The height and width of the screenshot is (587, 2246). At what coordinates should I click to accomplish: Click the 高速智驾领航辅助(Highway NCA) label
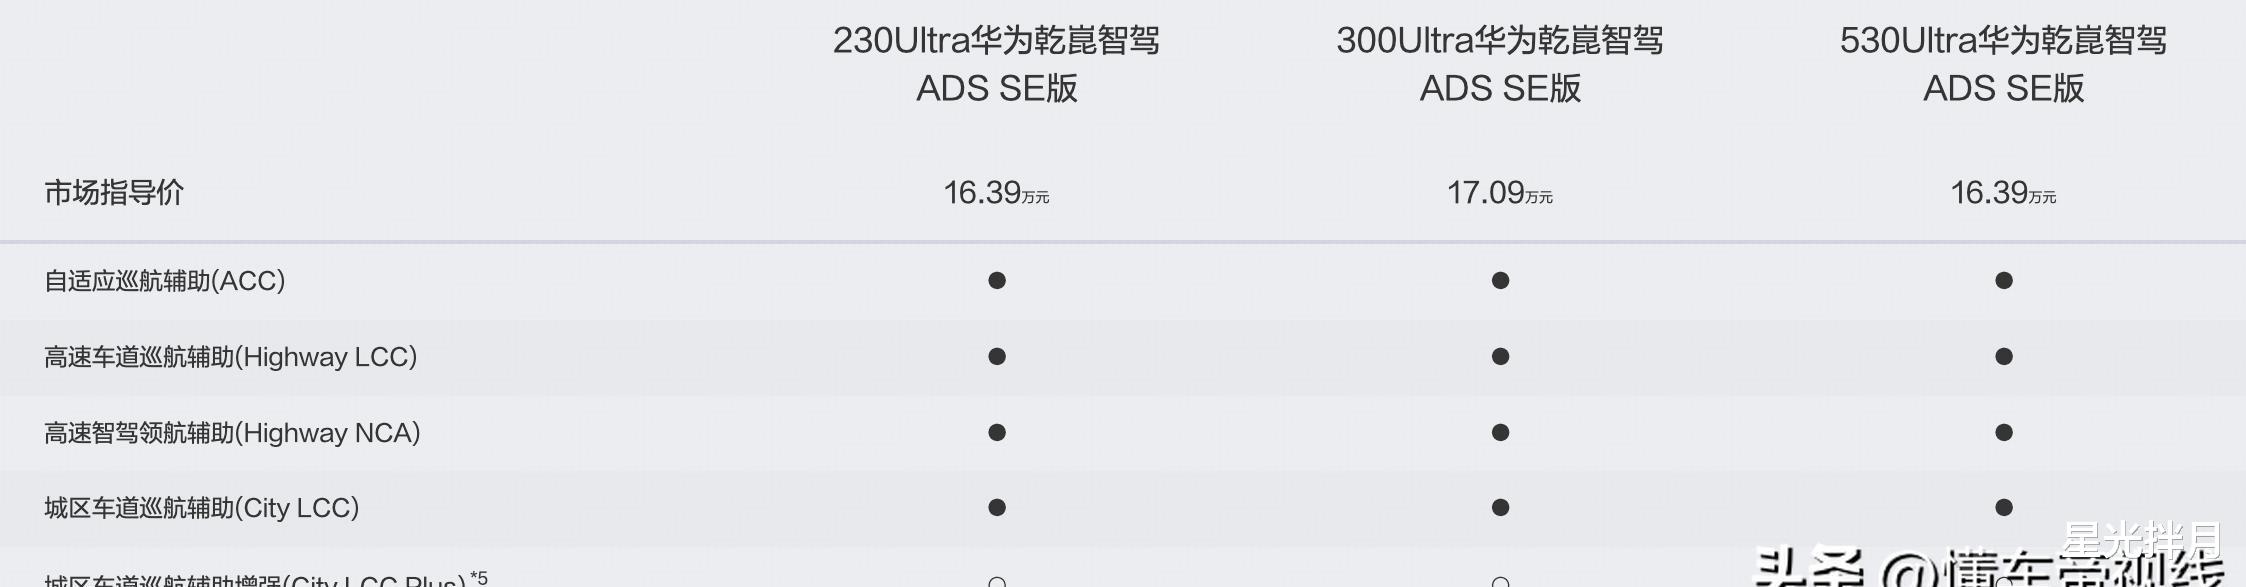coord(232,433)
